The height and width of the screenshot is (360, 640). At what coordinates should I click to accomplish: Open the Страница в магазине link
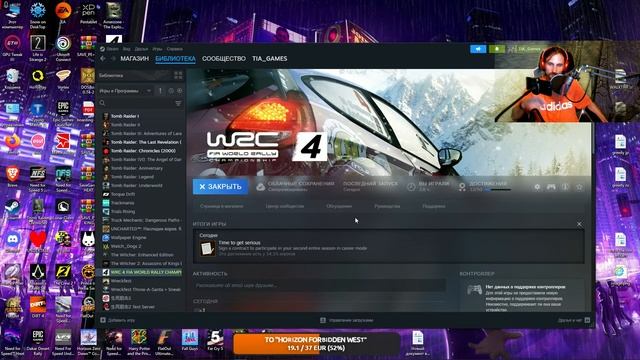coord(222,206)
